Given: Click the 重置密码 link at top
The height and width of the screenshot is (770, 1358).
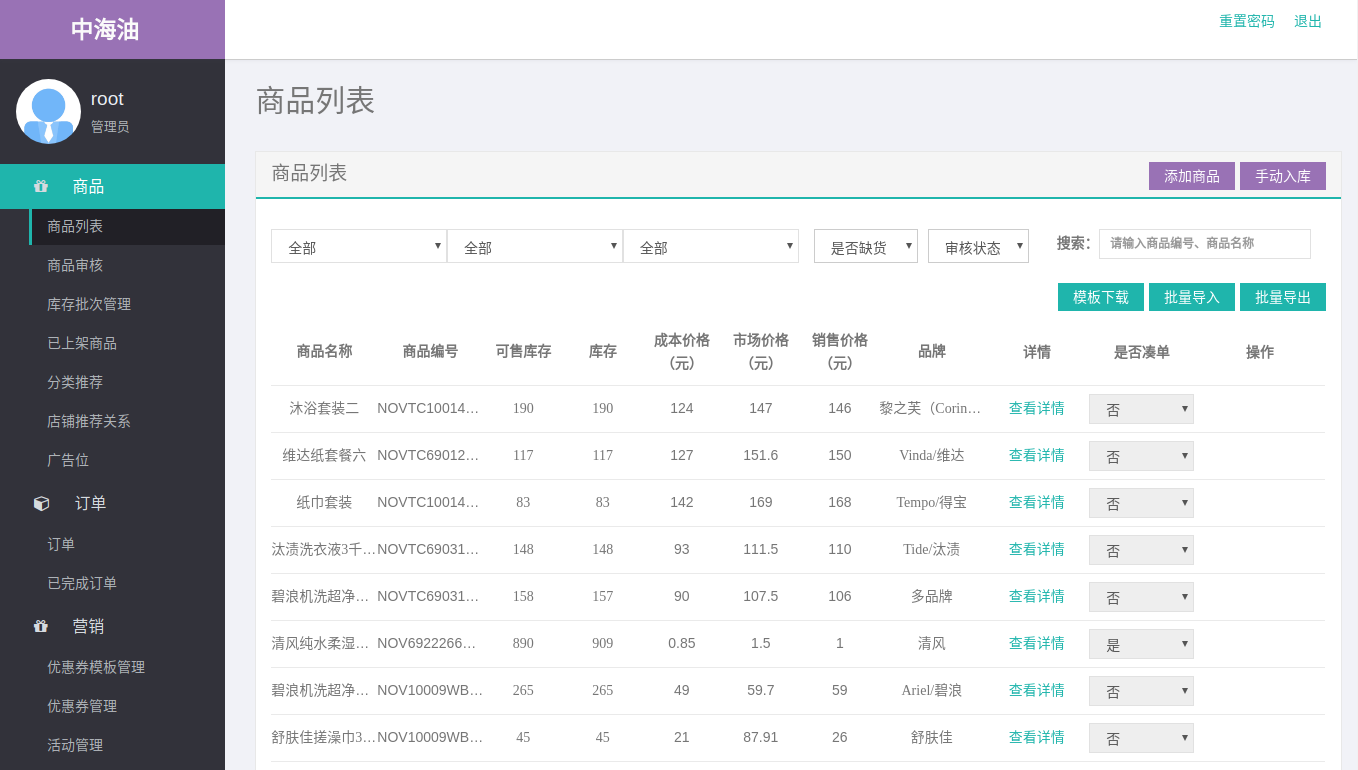Looking at the screenshot, I should (1247, 21).
